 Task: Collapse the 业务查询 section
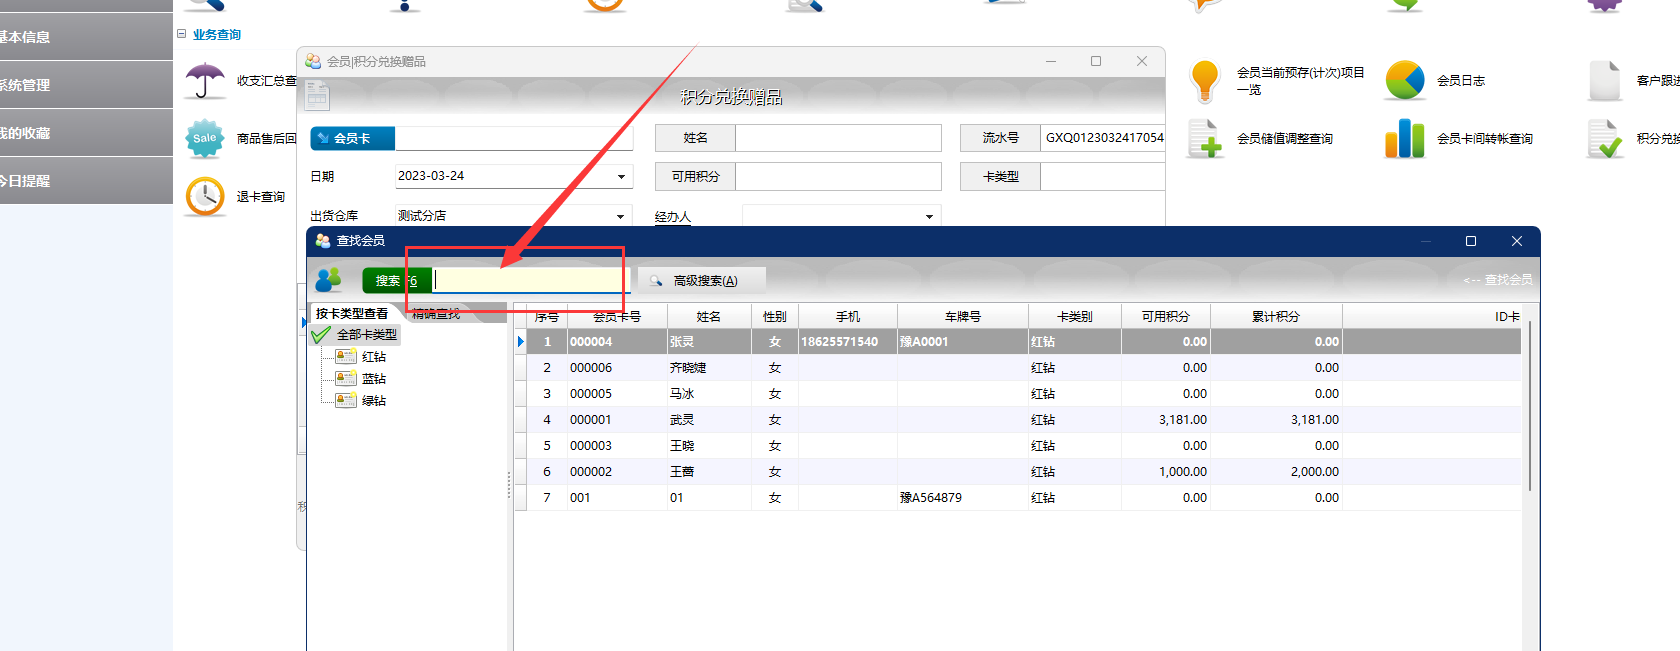pos(182,34)
